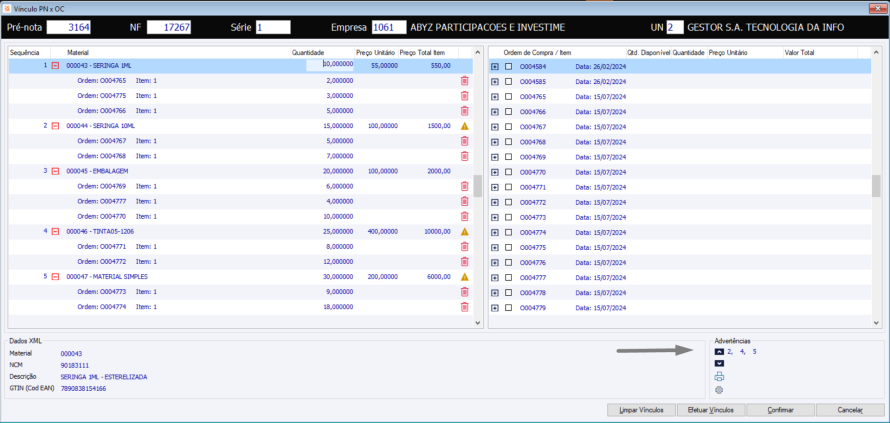890x423 pixels.
Task: Click the Pré-nota number field
Action: tap(69, 27)
